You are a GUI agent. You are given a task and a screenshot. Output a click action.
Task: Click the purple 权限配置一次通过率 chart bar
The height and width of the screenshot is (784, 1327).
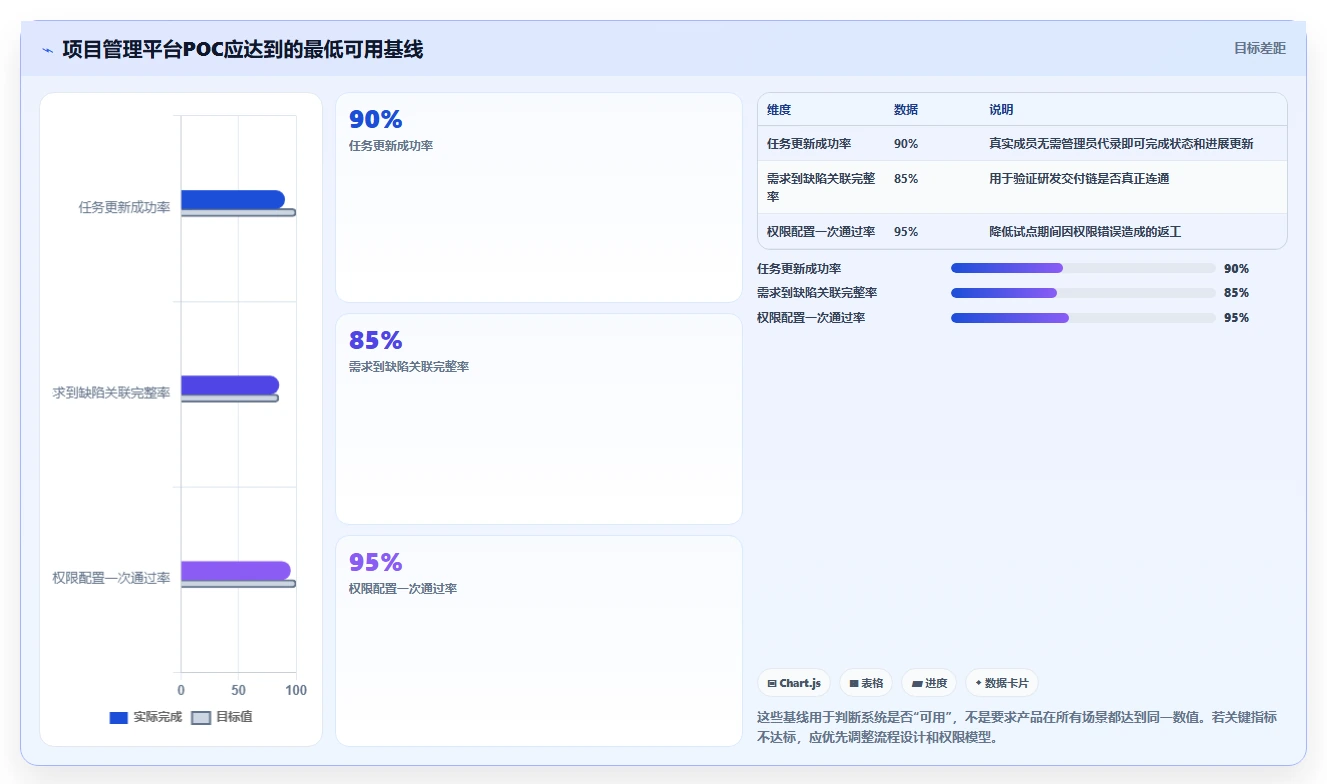pos(236,571)
